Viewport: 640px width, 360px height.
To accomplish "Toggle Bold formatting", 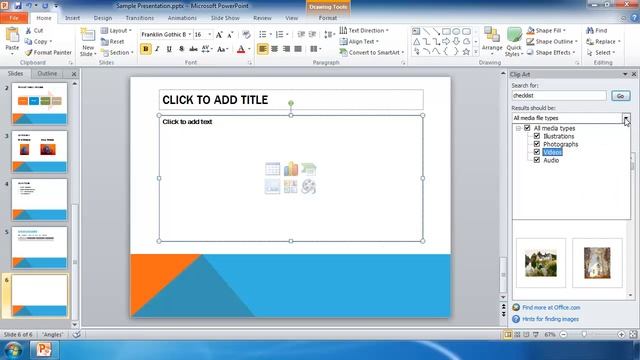I will click(x=145, y=49).
